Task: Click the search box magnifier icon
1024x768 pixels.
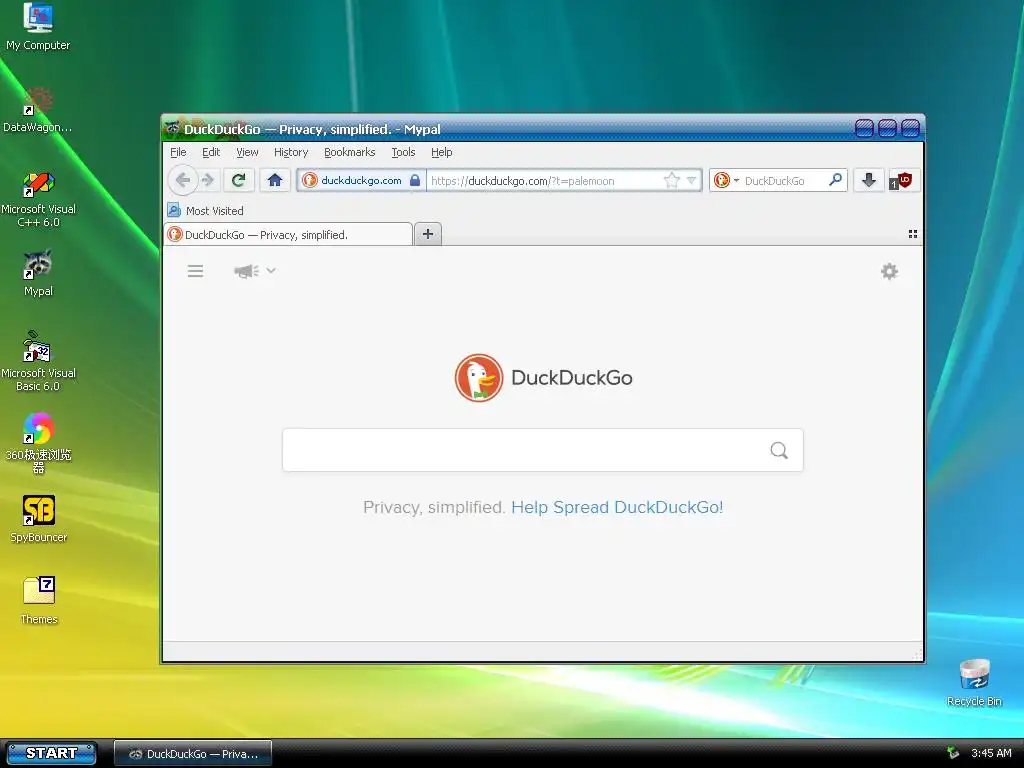Action: point(835,180)
